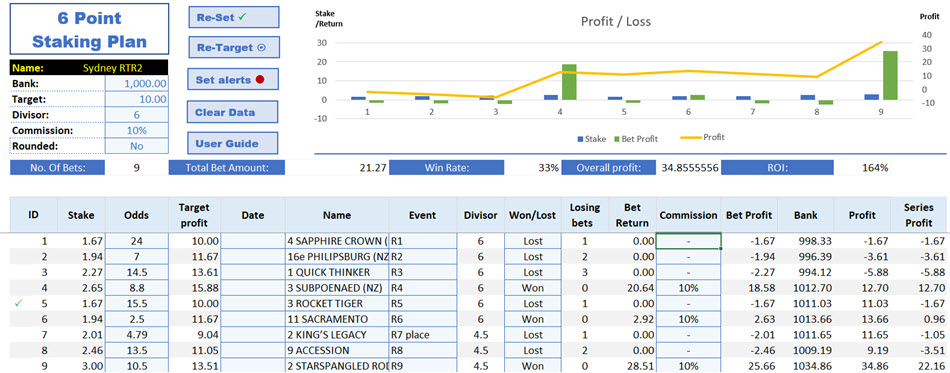Click the Clear Data button
This screenshot has height=373, width=950.
[x=233, y=112]
